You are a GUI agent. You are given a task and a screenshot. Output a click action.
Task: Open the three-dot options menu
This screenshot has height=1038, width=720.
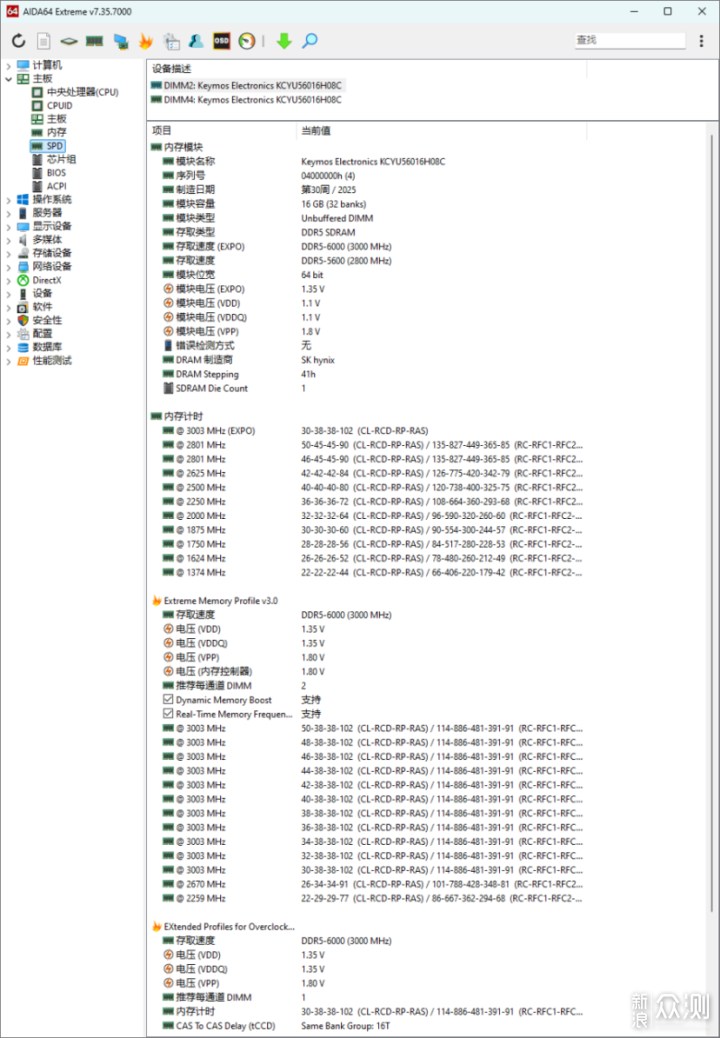pos(701,41)
